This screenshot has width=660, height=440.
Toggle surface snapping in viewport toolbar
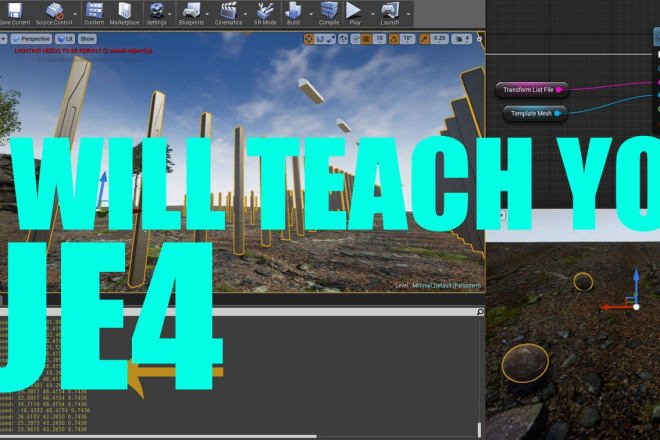[355, 39]
